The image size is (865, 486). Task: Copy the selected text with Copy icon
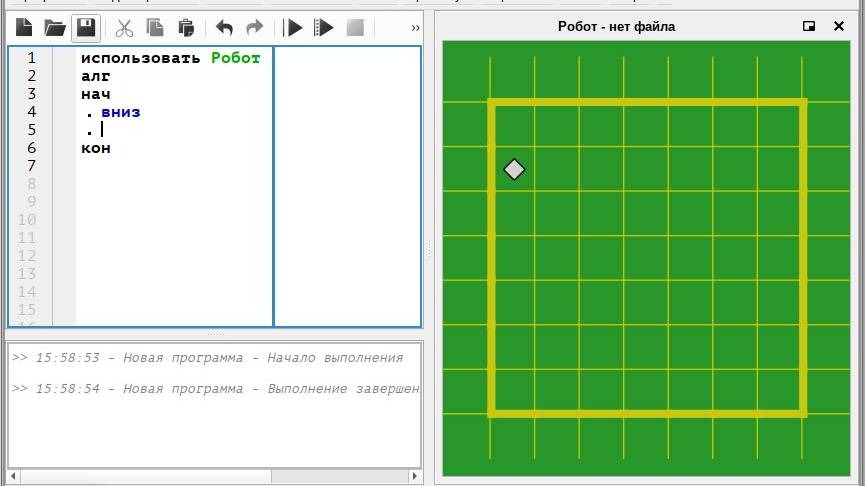[x=155, y=28]
